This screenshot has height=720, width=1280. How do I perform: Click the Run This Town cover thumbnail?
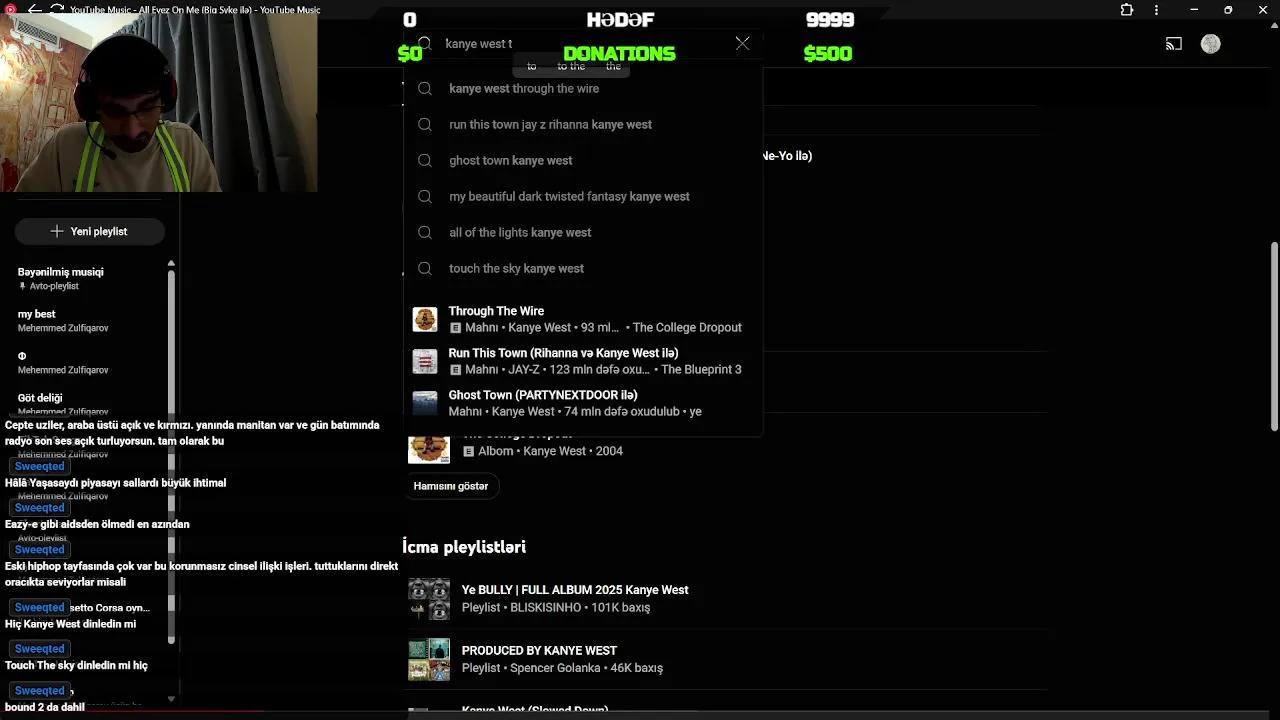[x=425, y=361]
